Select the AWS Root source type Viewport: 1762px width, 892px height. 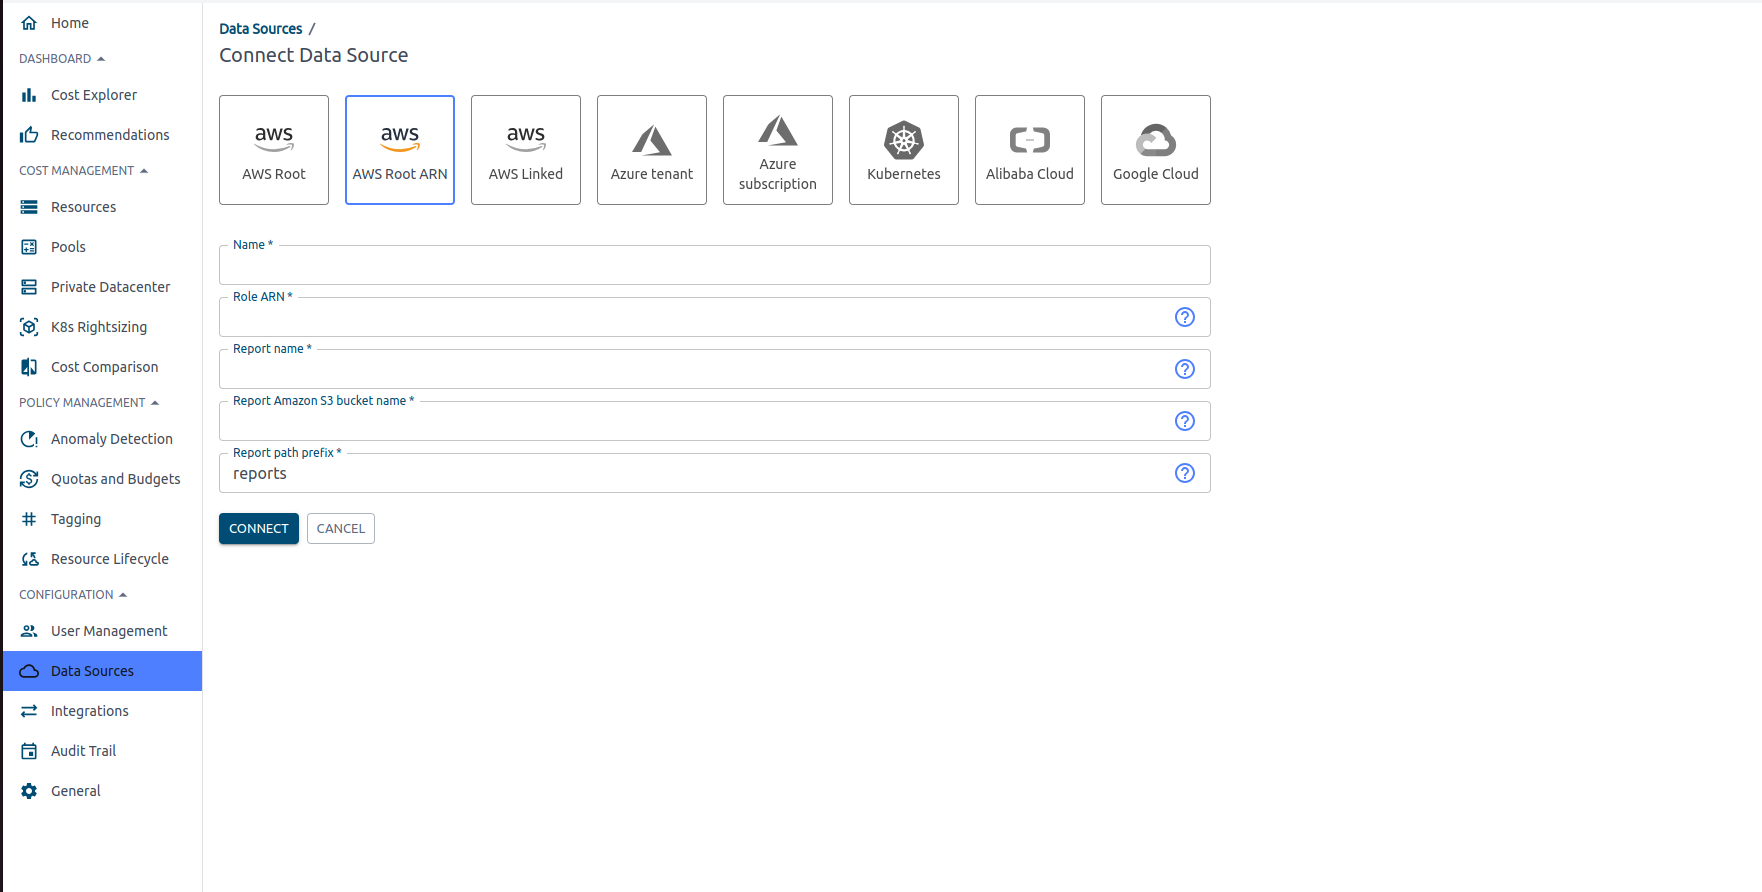(274, 150)
